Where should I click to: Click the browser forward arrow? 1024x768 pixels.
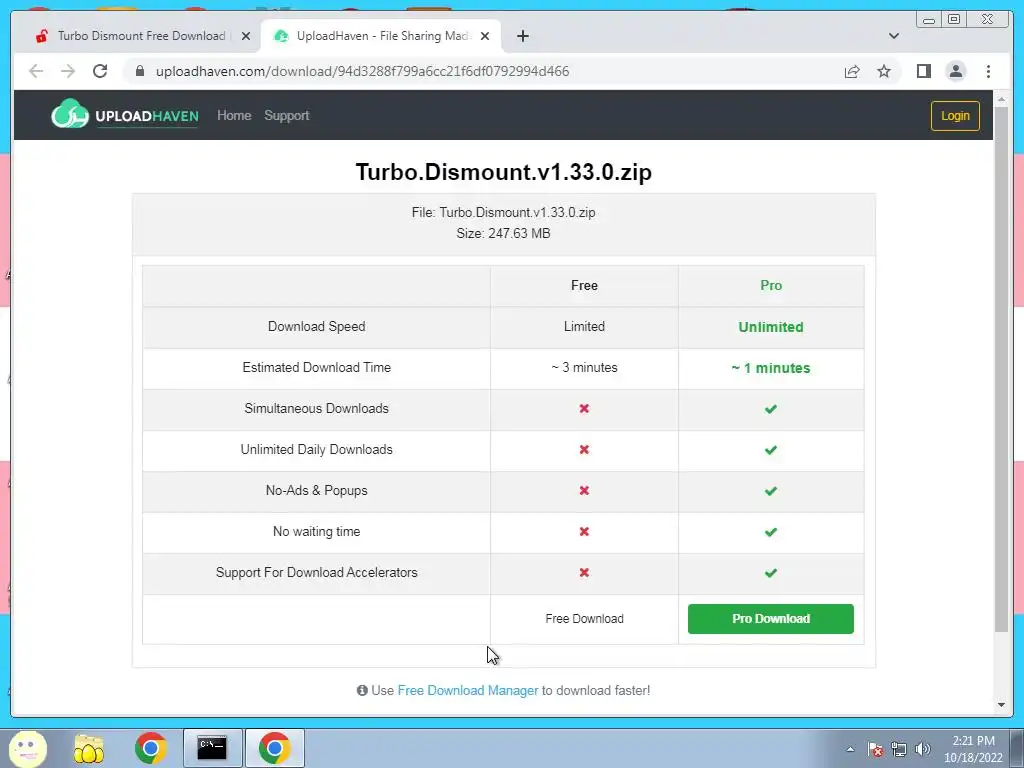68,71
